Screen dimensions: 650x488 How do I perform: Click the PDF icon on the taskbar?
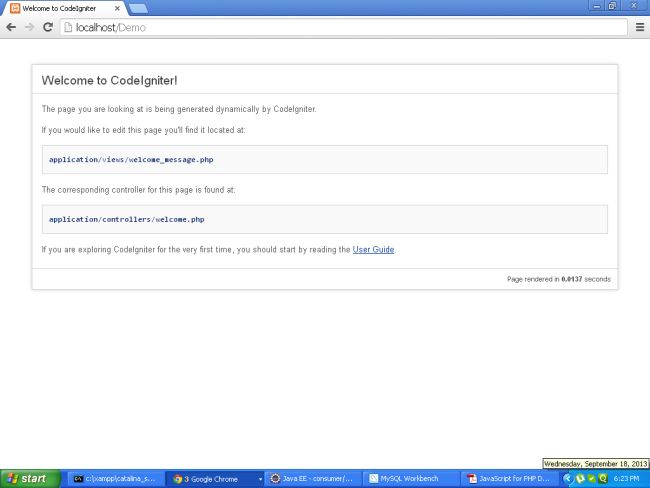472,479
